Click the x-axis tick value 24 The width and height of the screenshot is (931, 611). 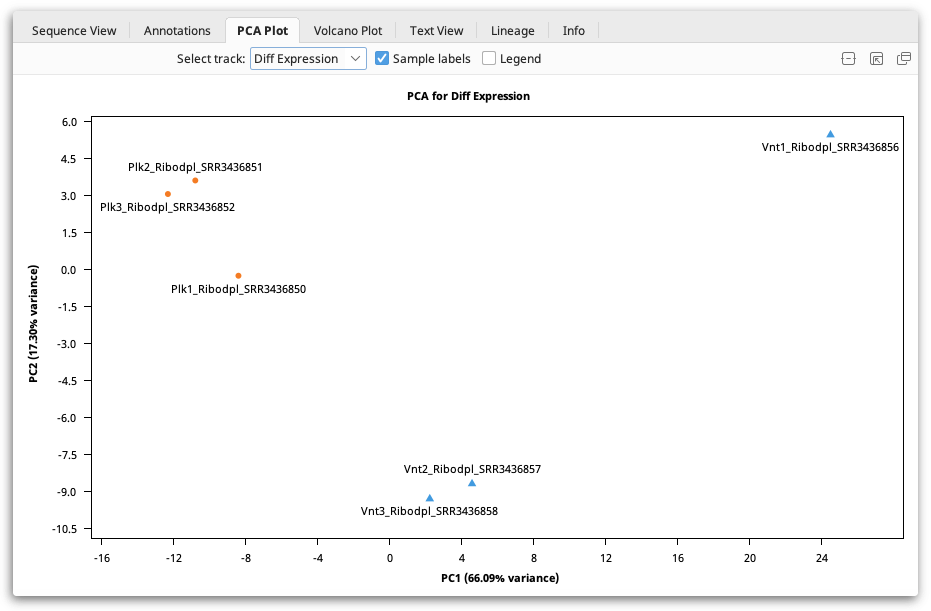tap(822, 558)
